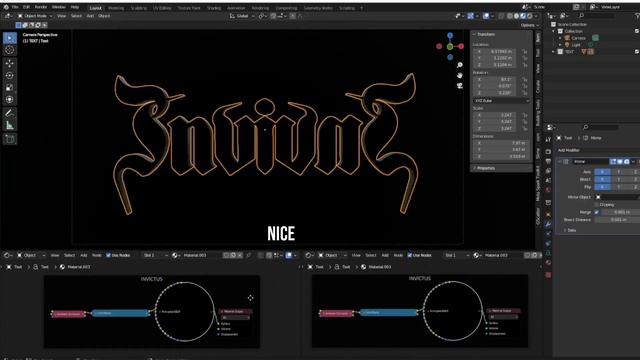The image size is (640, 360).
Task: Open the Options dropdown in the viewport header
Action: pyautogui.click(x=530, y=25)
